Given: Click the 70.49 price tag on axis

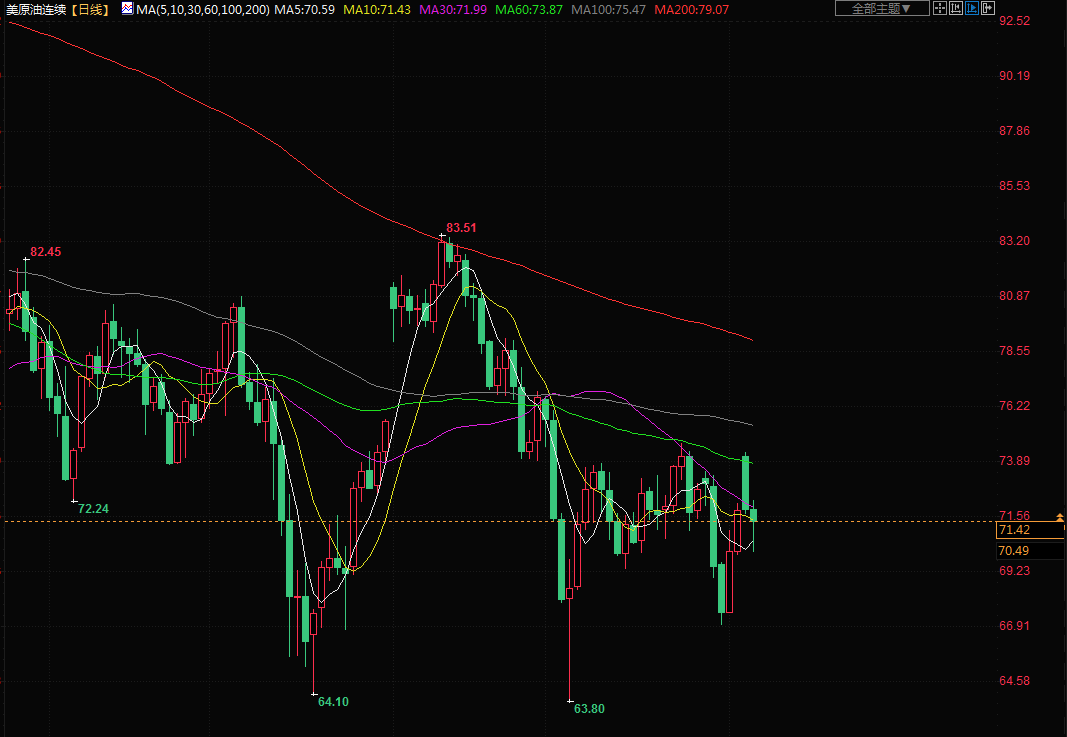Looking at the screenshot, I should coord(1014,551).
